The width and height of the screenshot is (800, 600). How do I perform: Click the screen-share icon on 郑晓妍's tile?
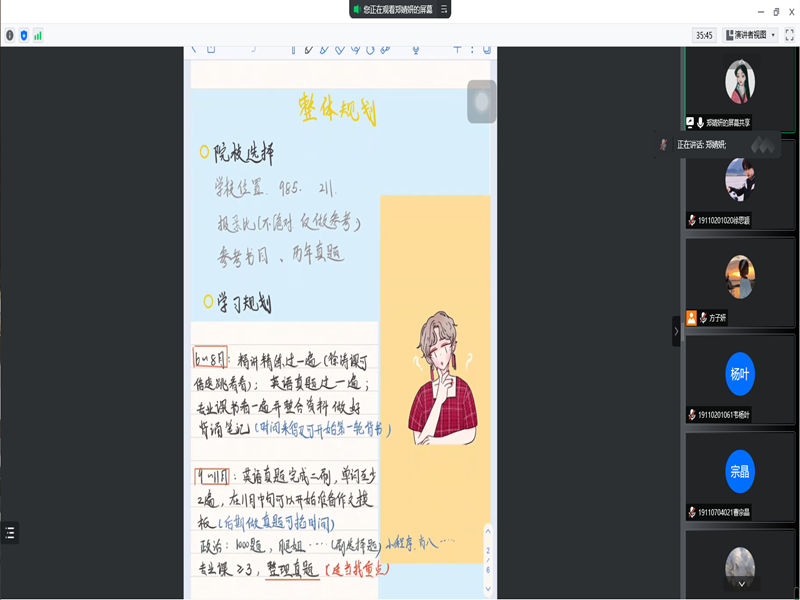coord(690,122)
